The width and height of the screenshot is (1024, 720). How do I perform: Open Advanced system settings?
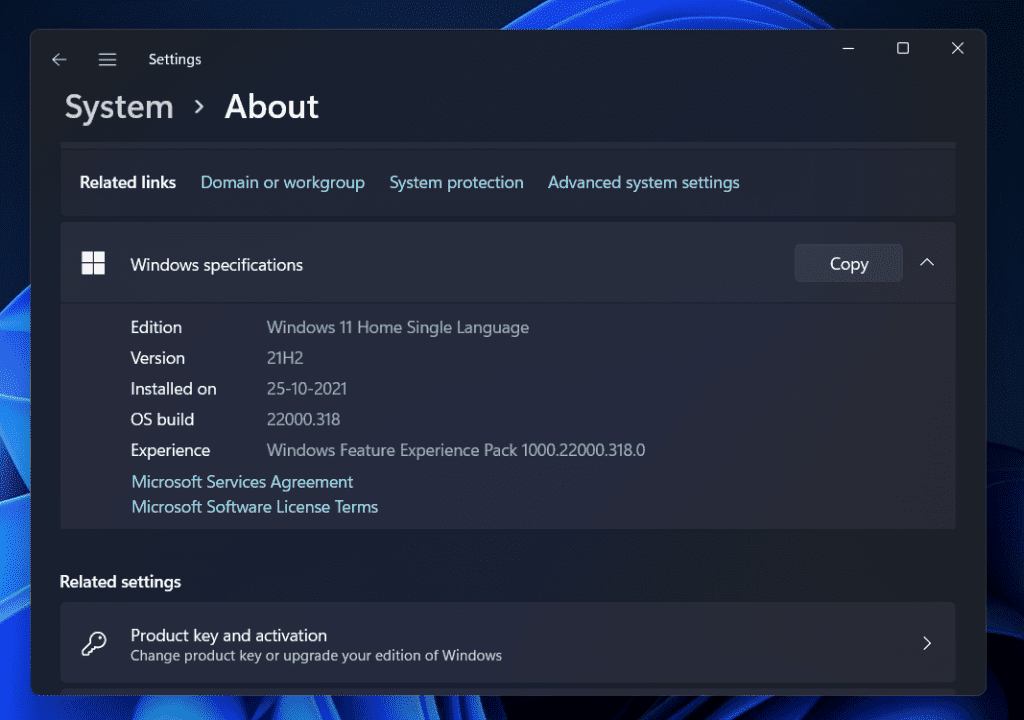[643, 182]
